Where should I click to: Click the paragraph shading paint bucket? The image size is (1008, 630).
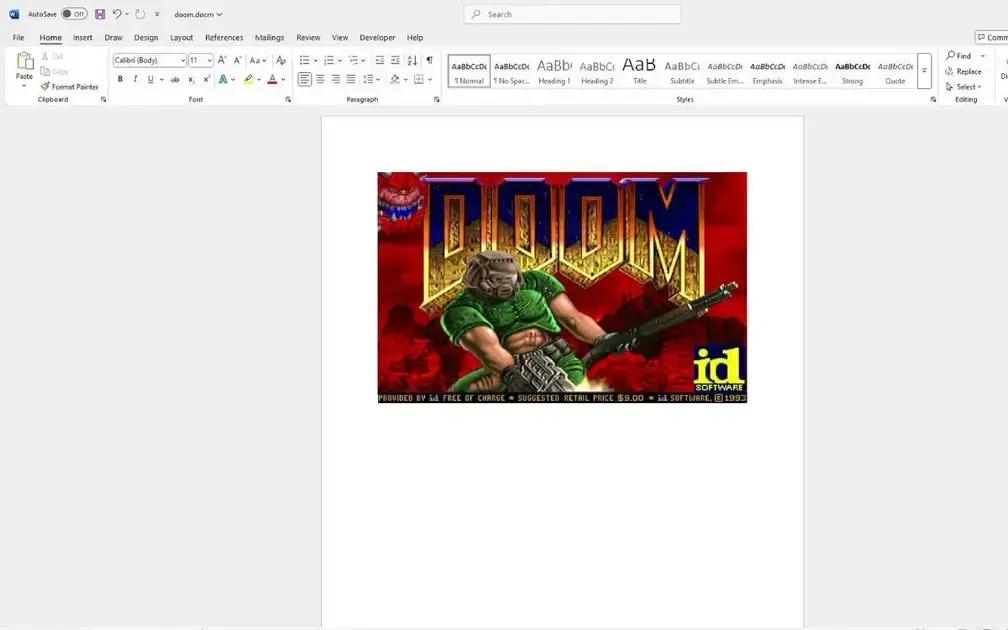395,80
